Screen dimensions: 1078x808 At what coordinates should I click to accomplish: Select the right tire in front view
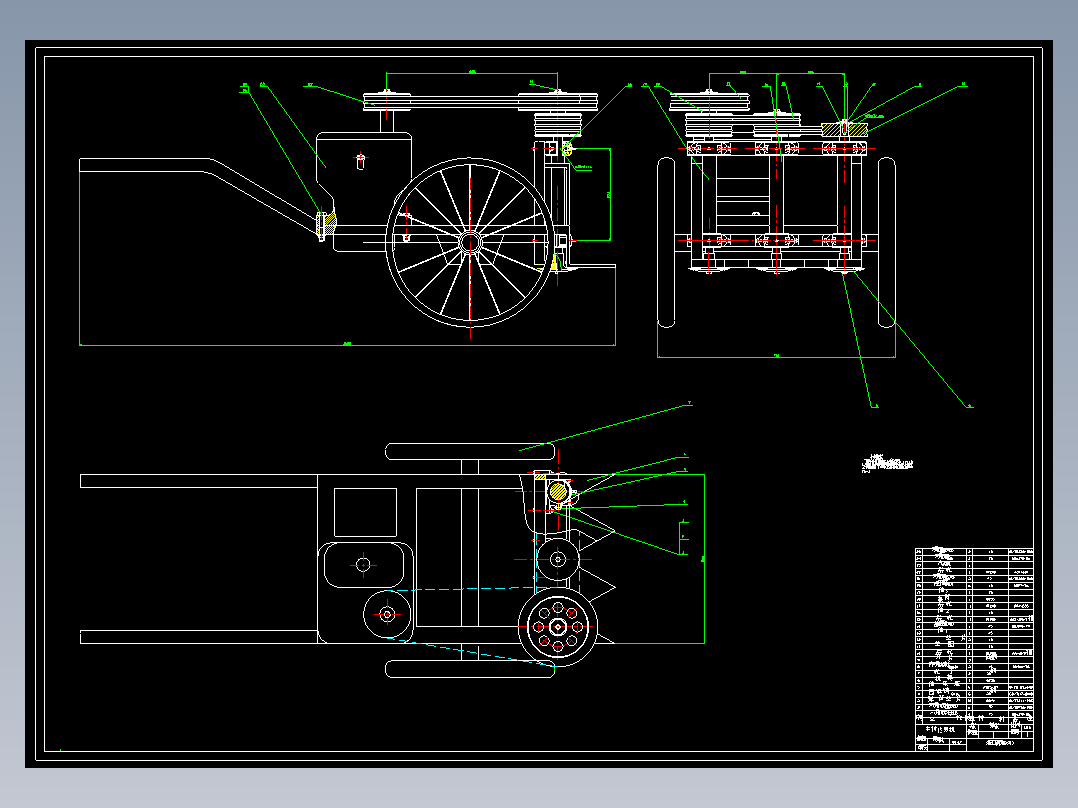pyautogui.click(x=887, y=242)
